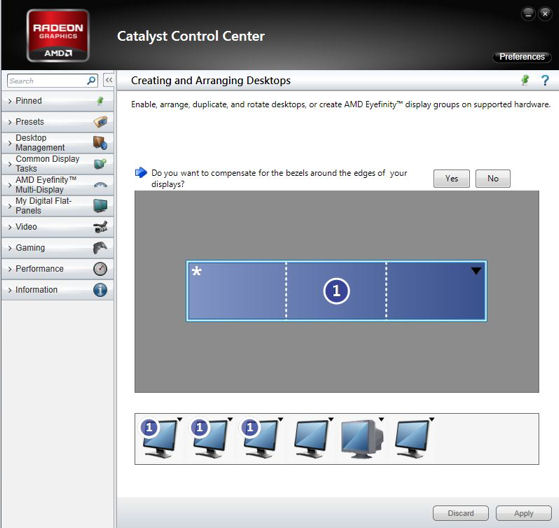Click the AMD Eyefinity Multi-Display icon
Image resolution: width=559 pixels, height=528 pixels.
click(x=100, y=185)
